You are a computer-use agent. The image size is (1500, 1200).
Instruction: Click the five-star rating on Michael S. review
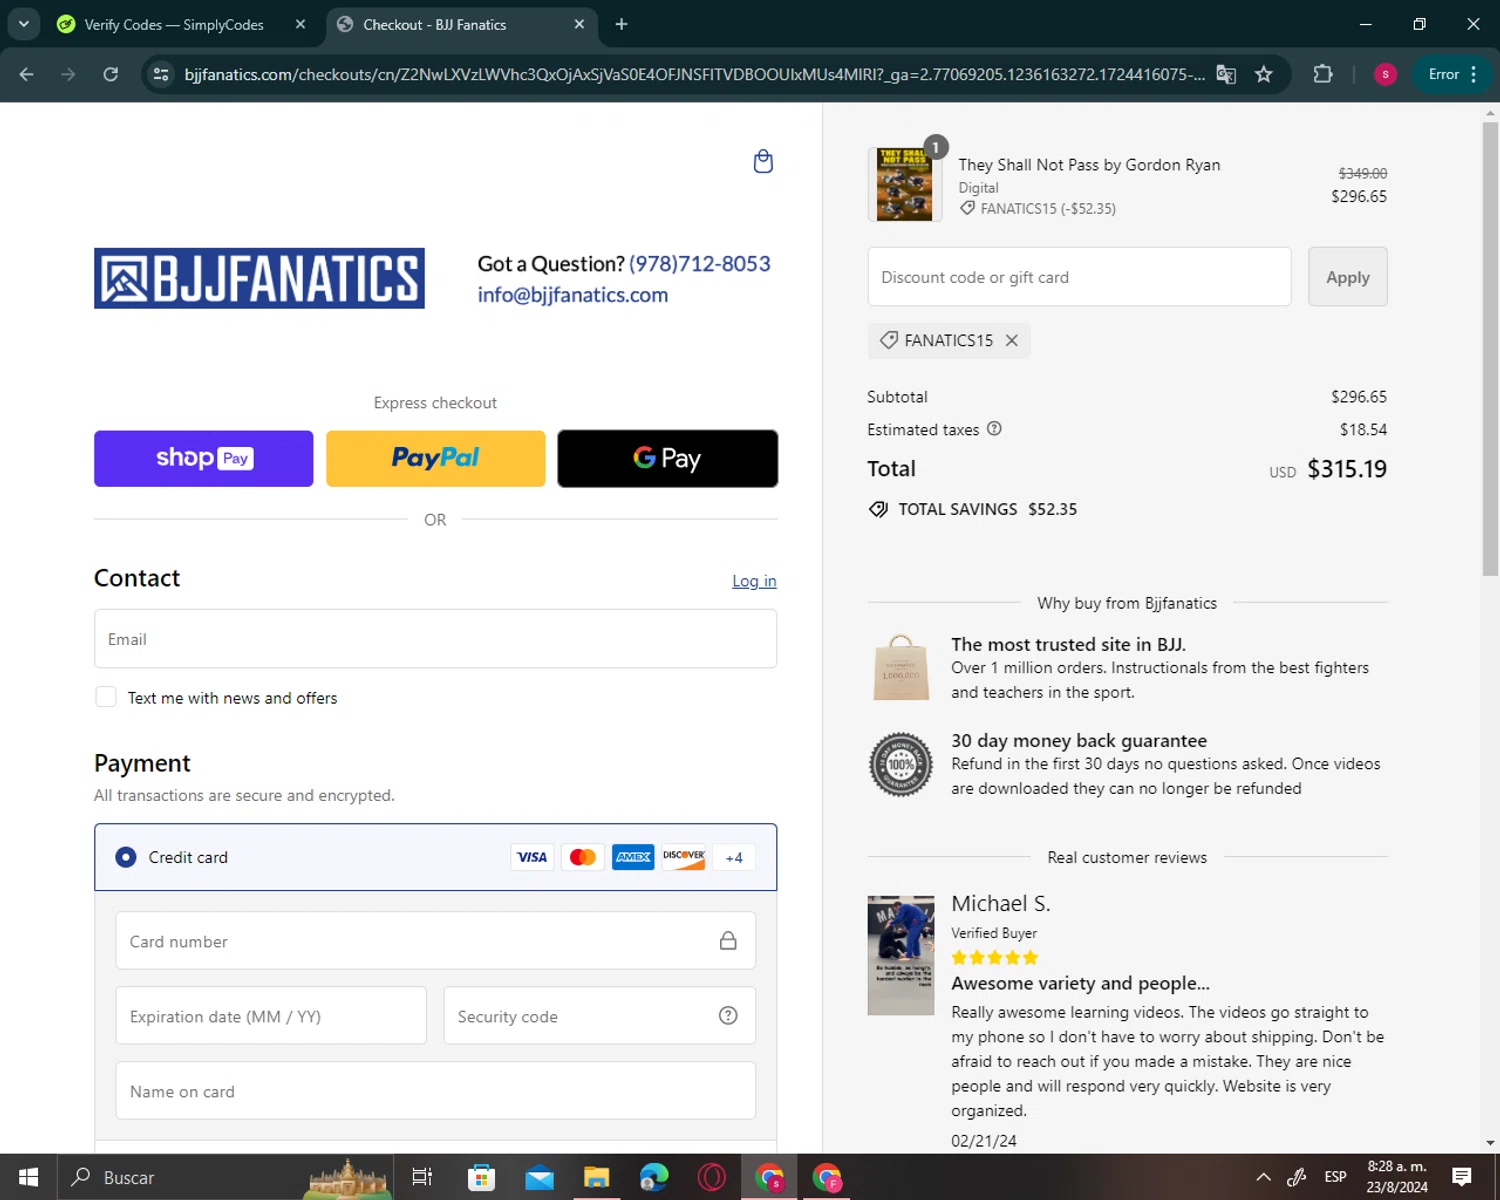tap(995, 957)
